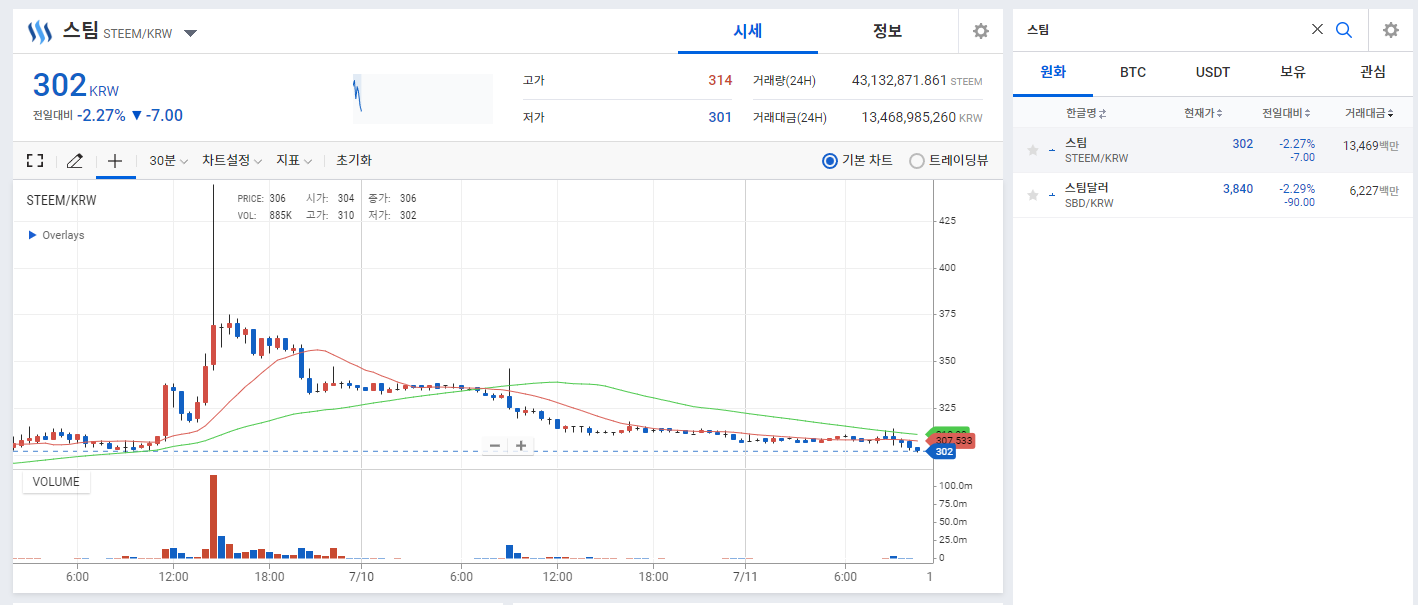Open the 차트설정 dropdown
This screenshot has height=605, width=1418.
(232, 160)
